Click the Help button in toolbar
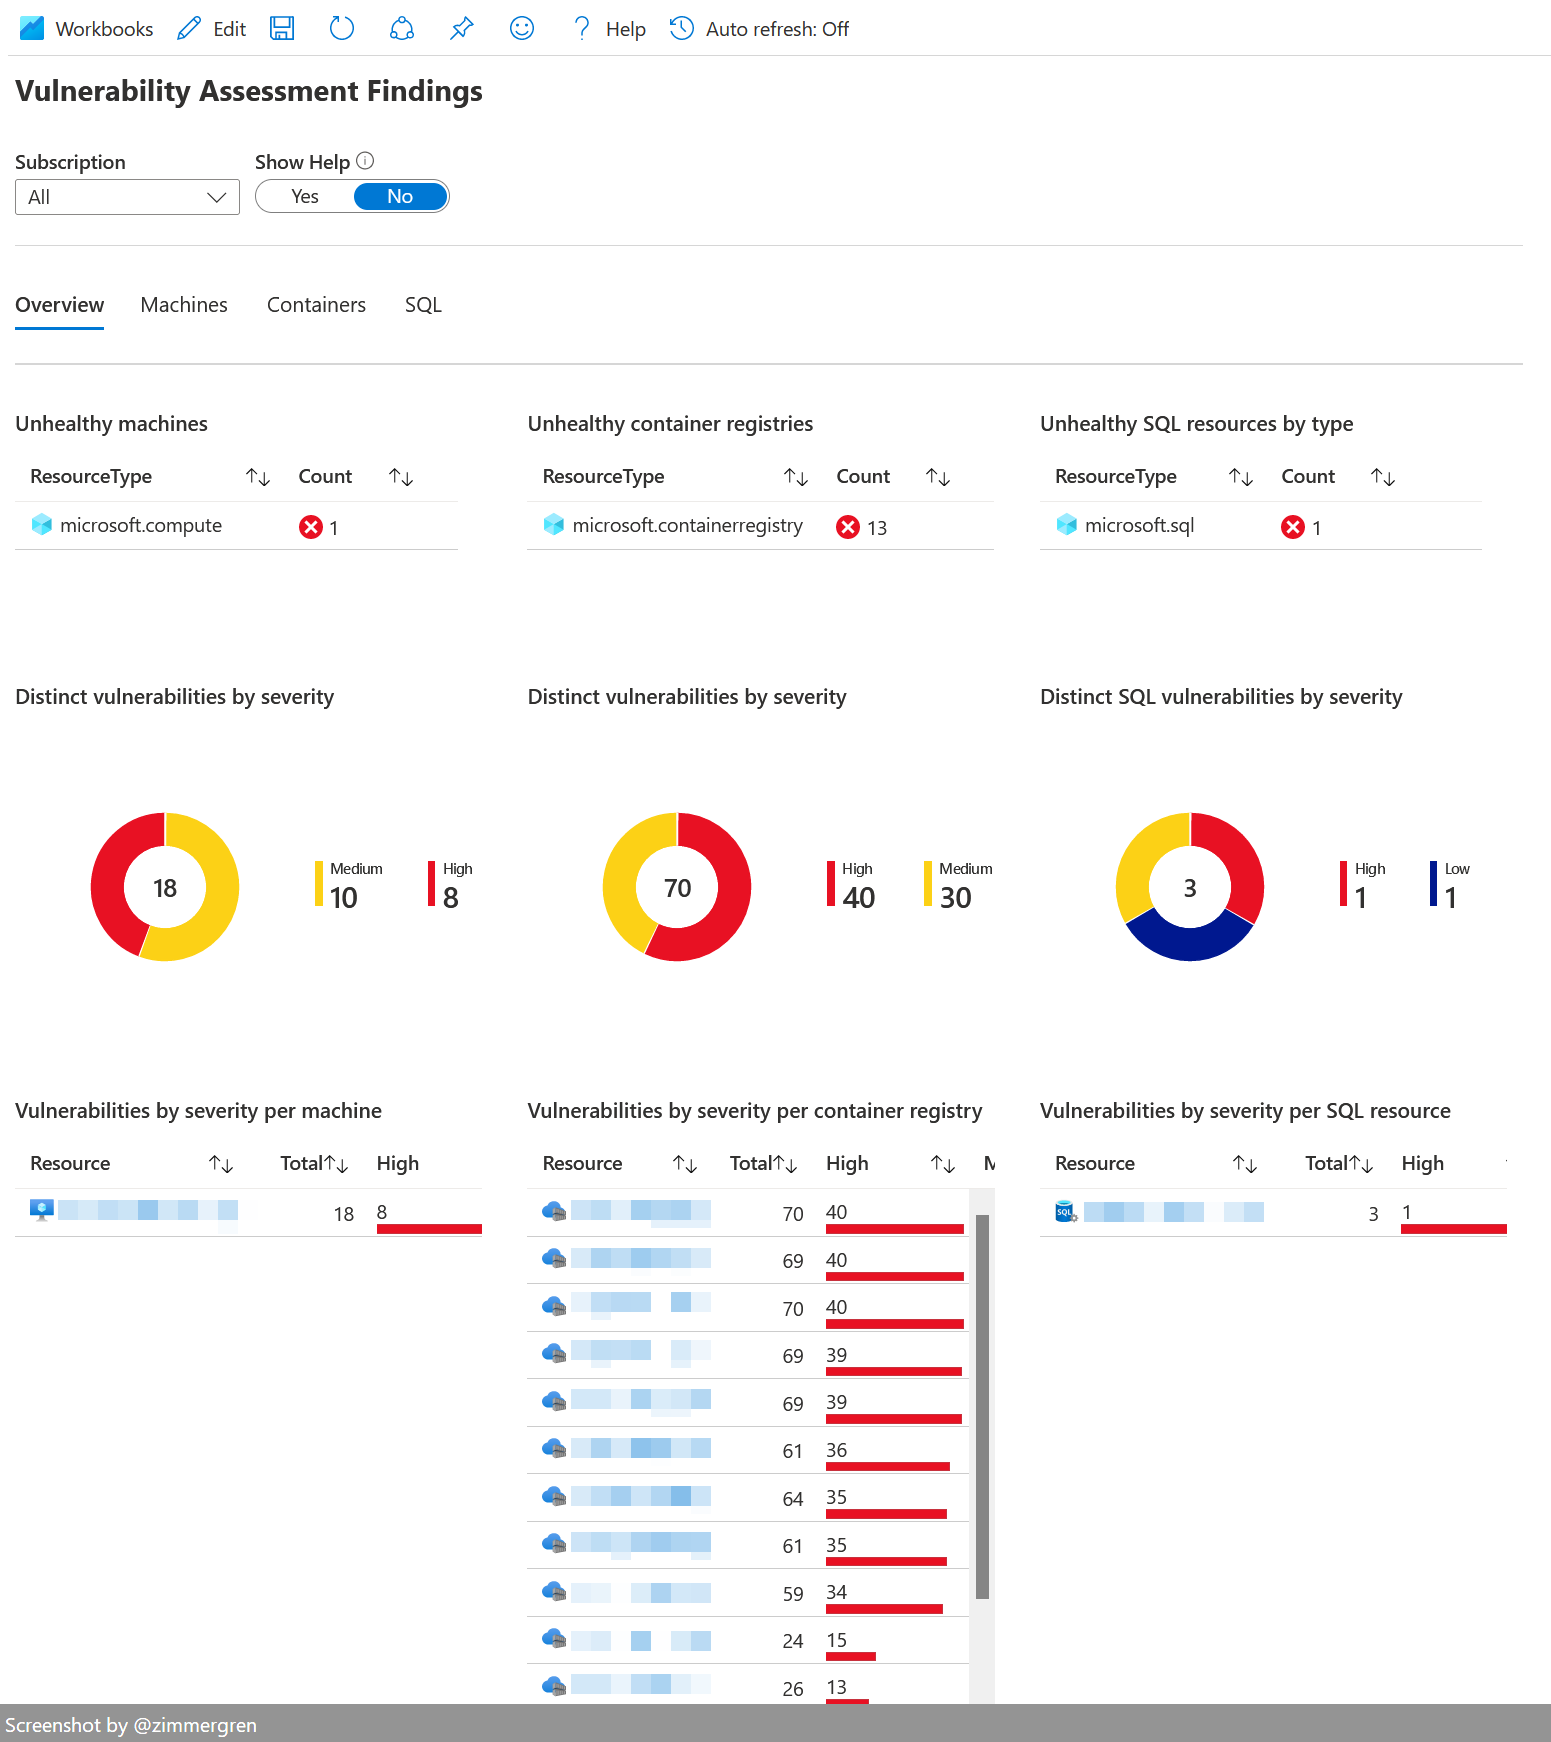This screenshot has width=1551, height=1742. (x=610, y=29)
